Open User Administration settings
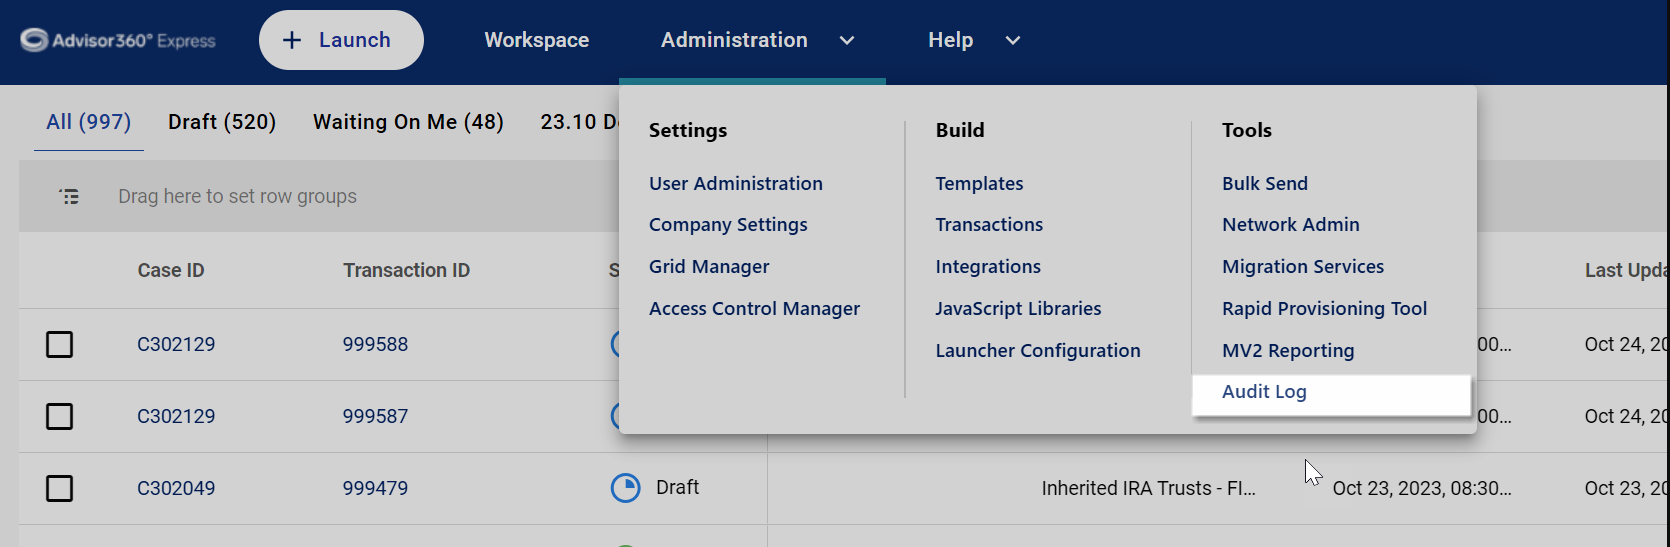The height and width of the screenshot is (547, 1670). point(736,183)
